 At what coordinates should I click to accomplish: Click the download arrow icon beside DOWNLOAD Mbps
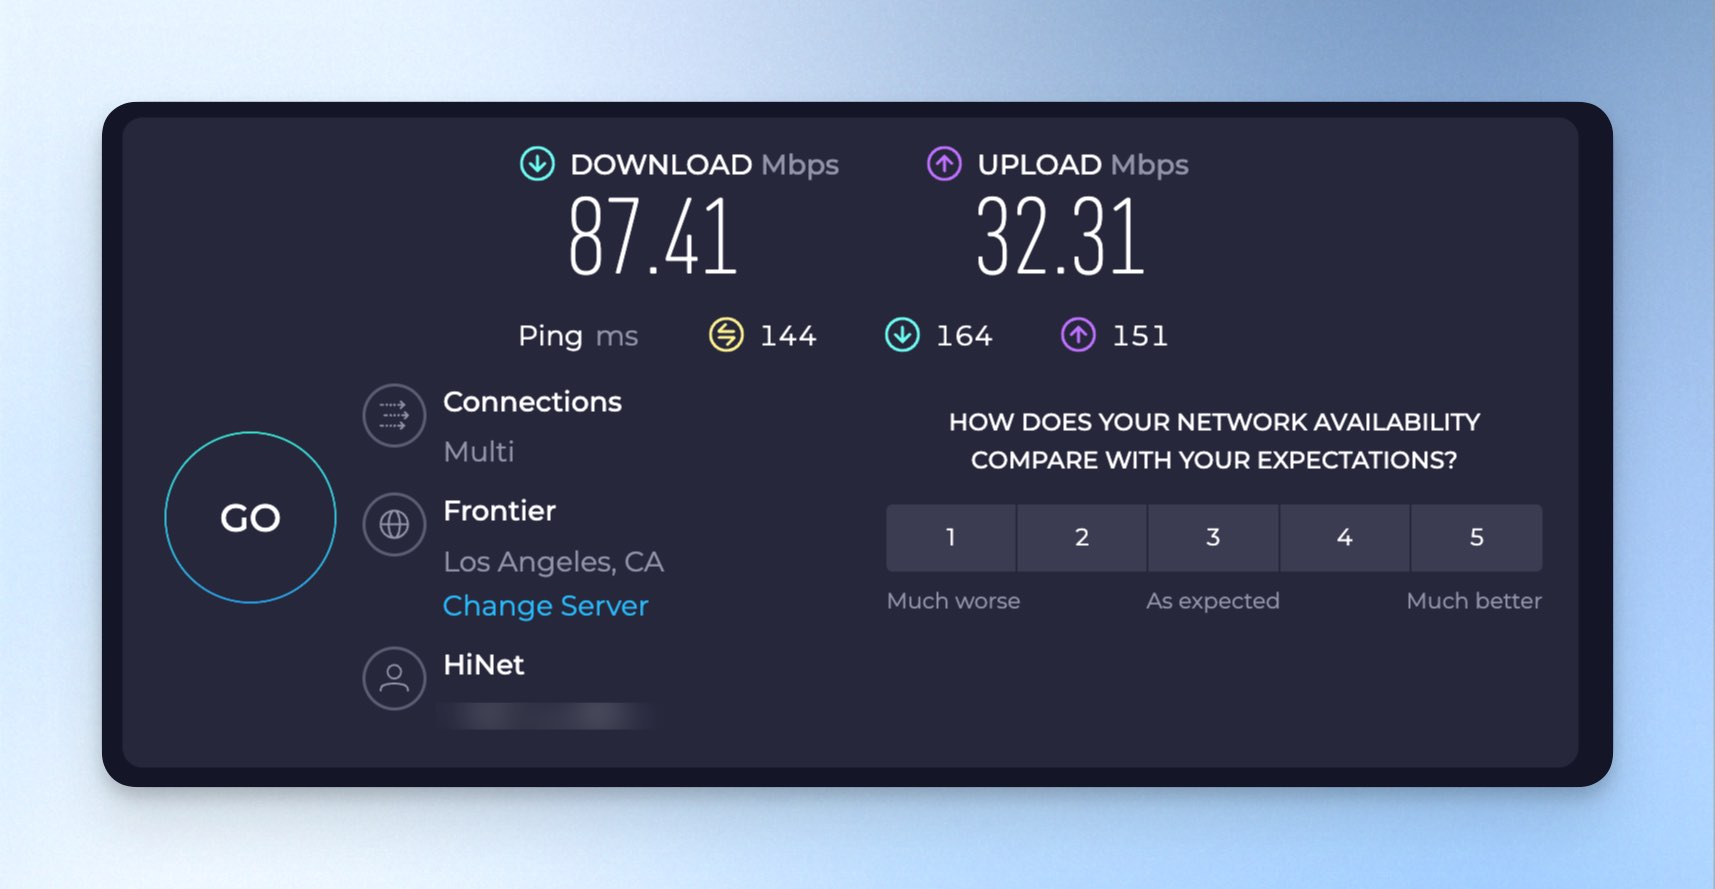pos(537,163)
